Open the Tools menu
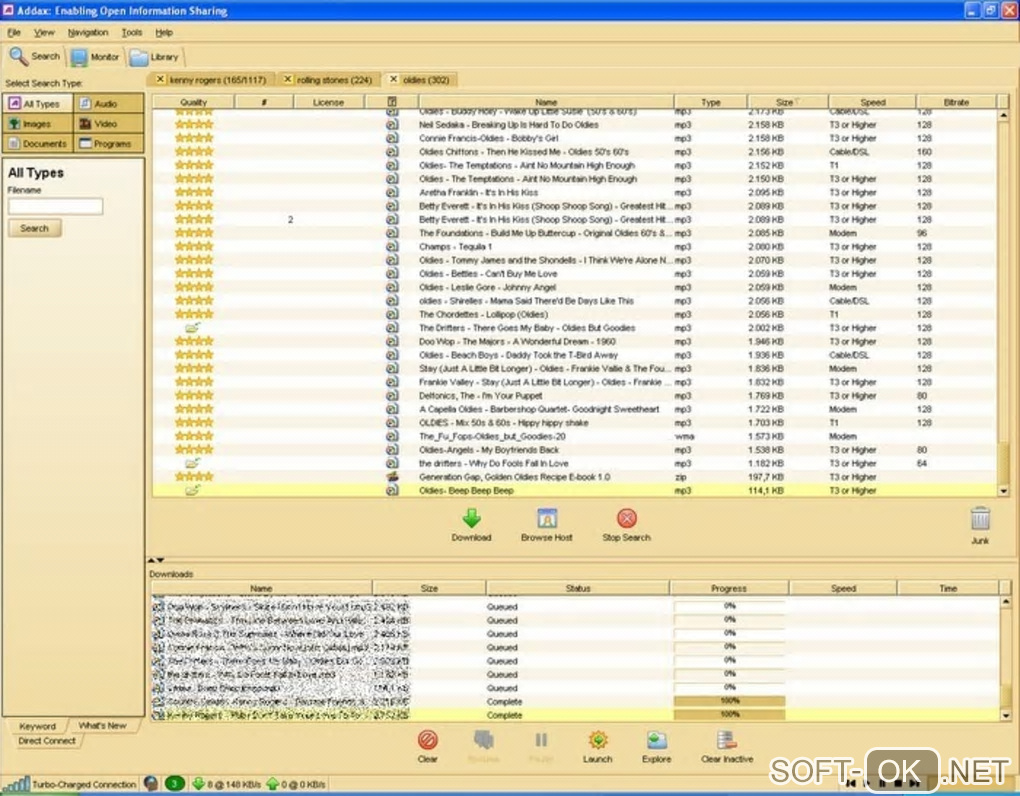Viewport: 1020px width, 796px height. (x=132, y=33)
